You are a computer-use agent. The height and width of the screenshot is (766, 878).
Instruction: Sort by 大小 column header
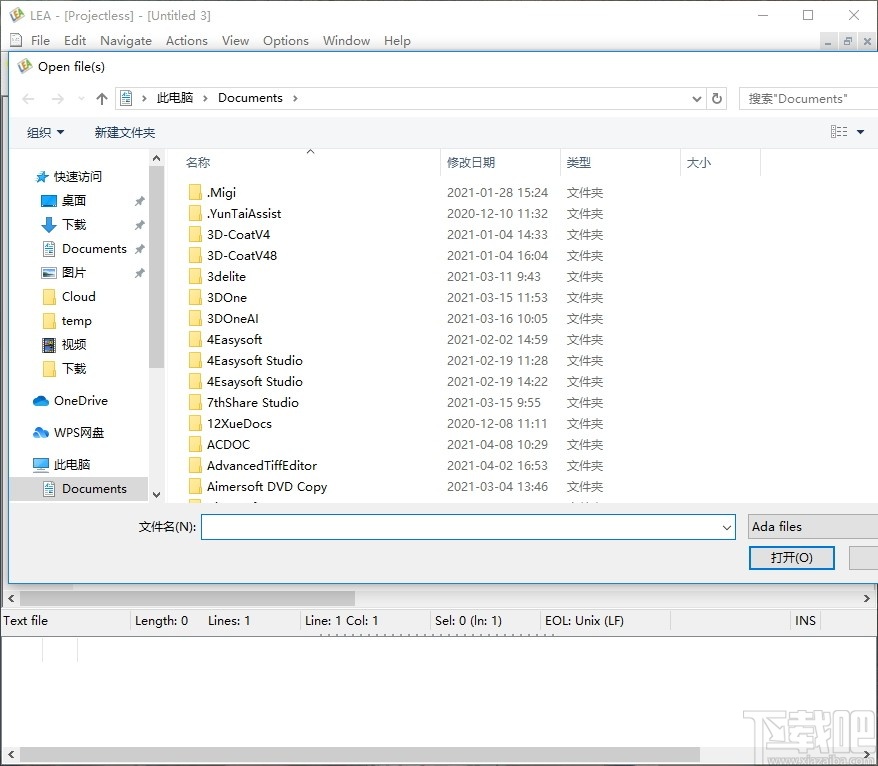point(698,162)
